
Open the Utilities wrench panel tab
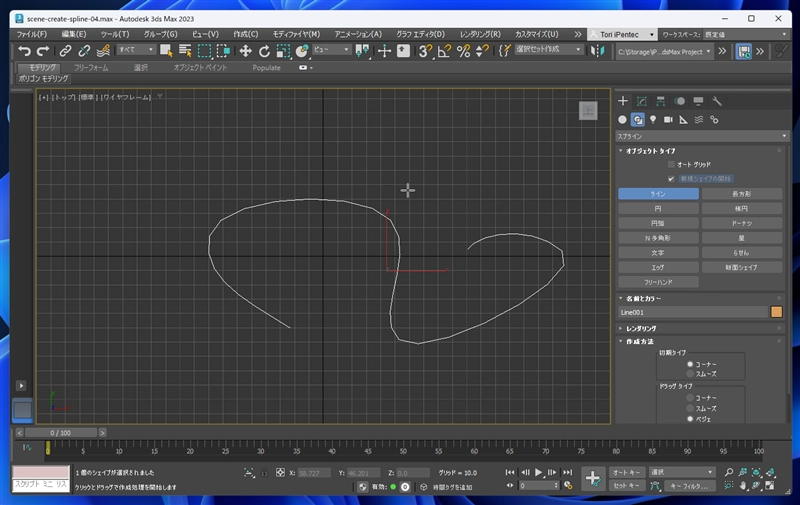click(x=717, y=101)
